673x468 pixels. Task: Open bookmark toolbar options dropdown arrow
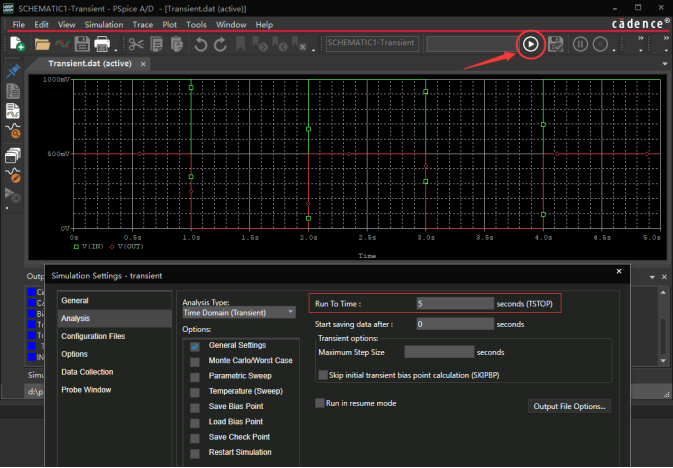(x=314, y=50)
